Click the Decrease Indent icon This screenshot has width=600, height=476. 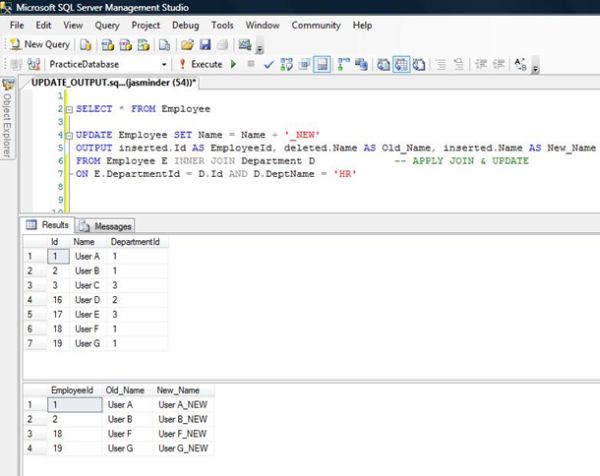click(480, 64)
